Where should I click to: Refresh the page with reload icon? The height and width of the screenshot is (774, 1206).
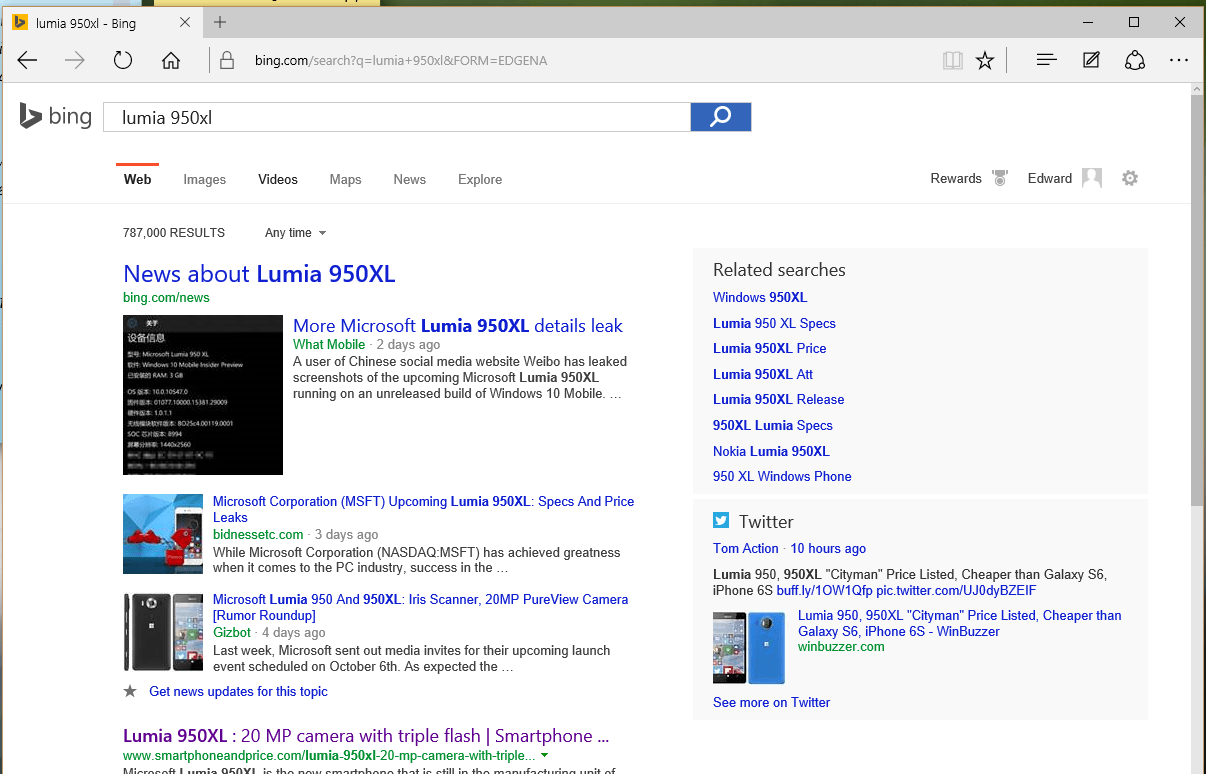coord(123,61)
